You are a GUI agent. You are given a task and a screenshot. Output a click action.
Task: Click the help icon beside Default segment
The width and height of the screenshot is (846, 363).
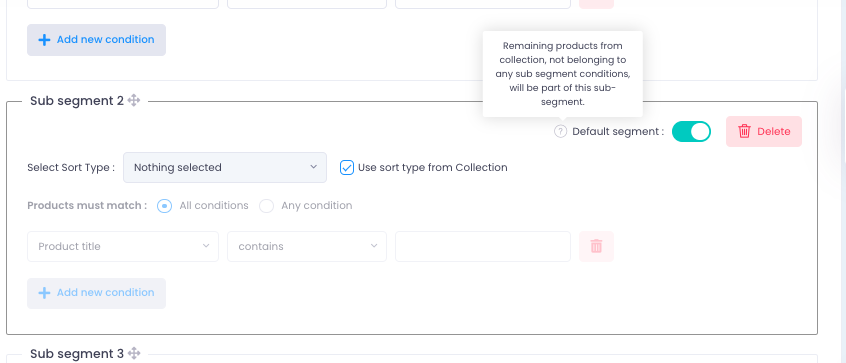(x=561, y=131)
